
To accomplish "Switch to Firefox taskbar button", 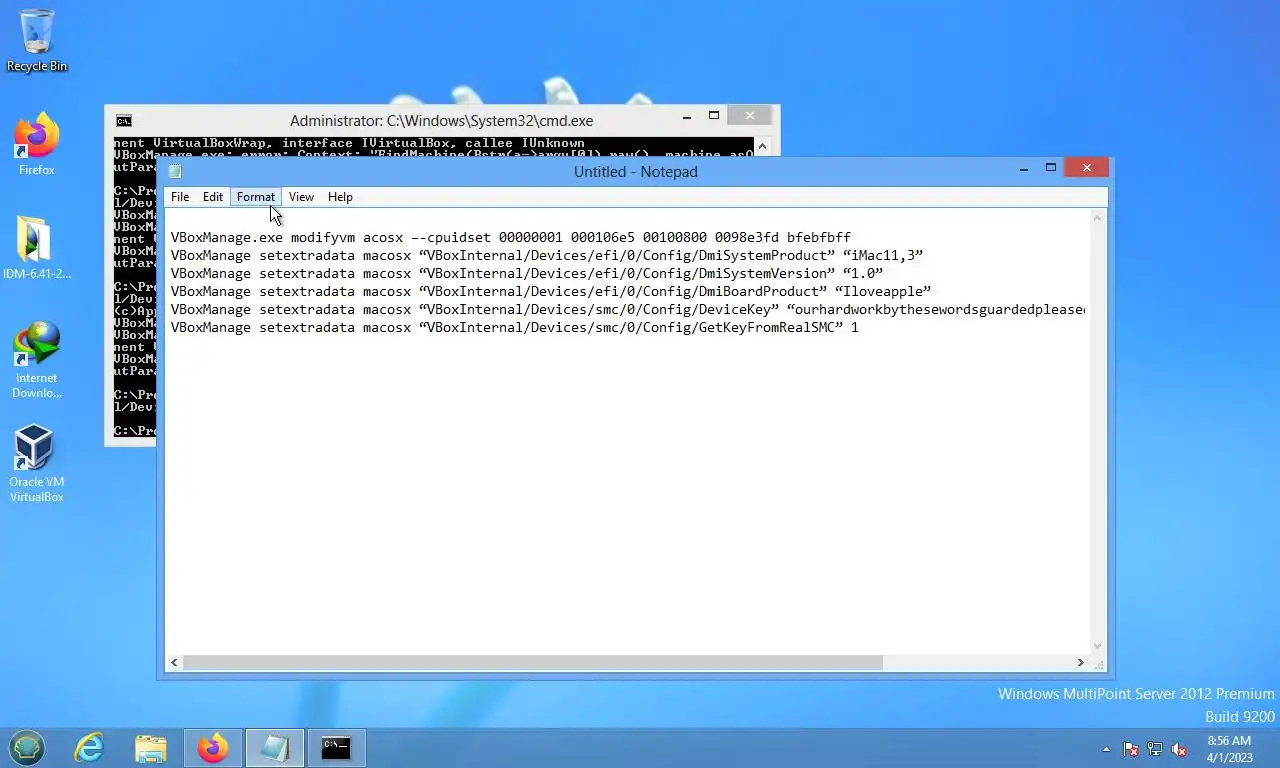I will pyautogui.click(x=213, y=747).
